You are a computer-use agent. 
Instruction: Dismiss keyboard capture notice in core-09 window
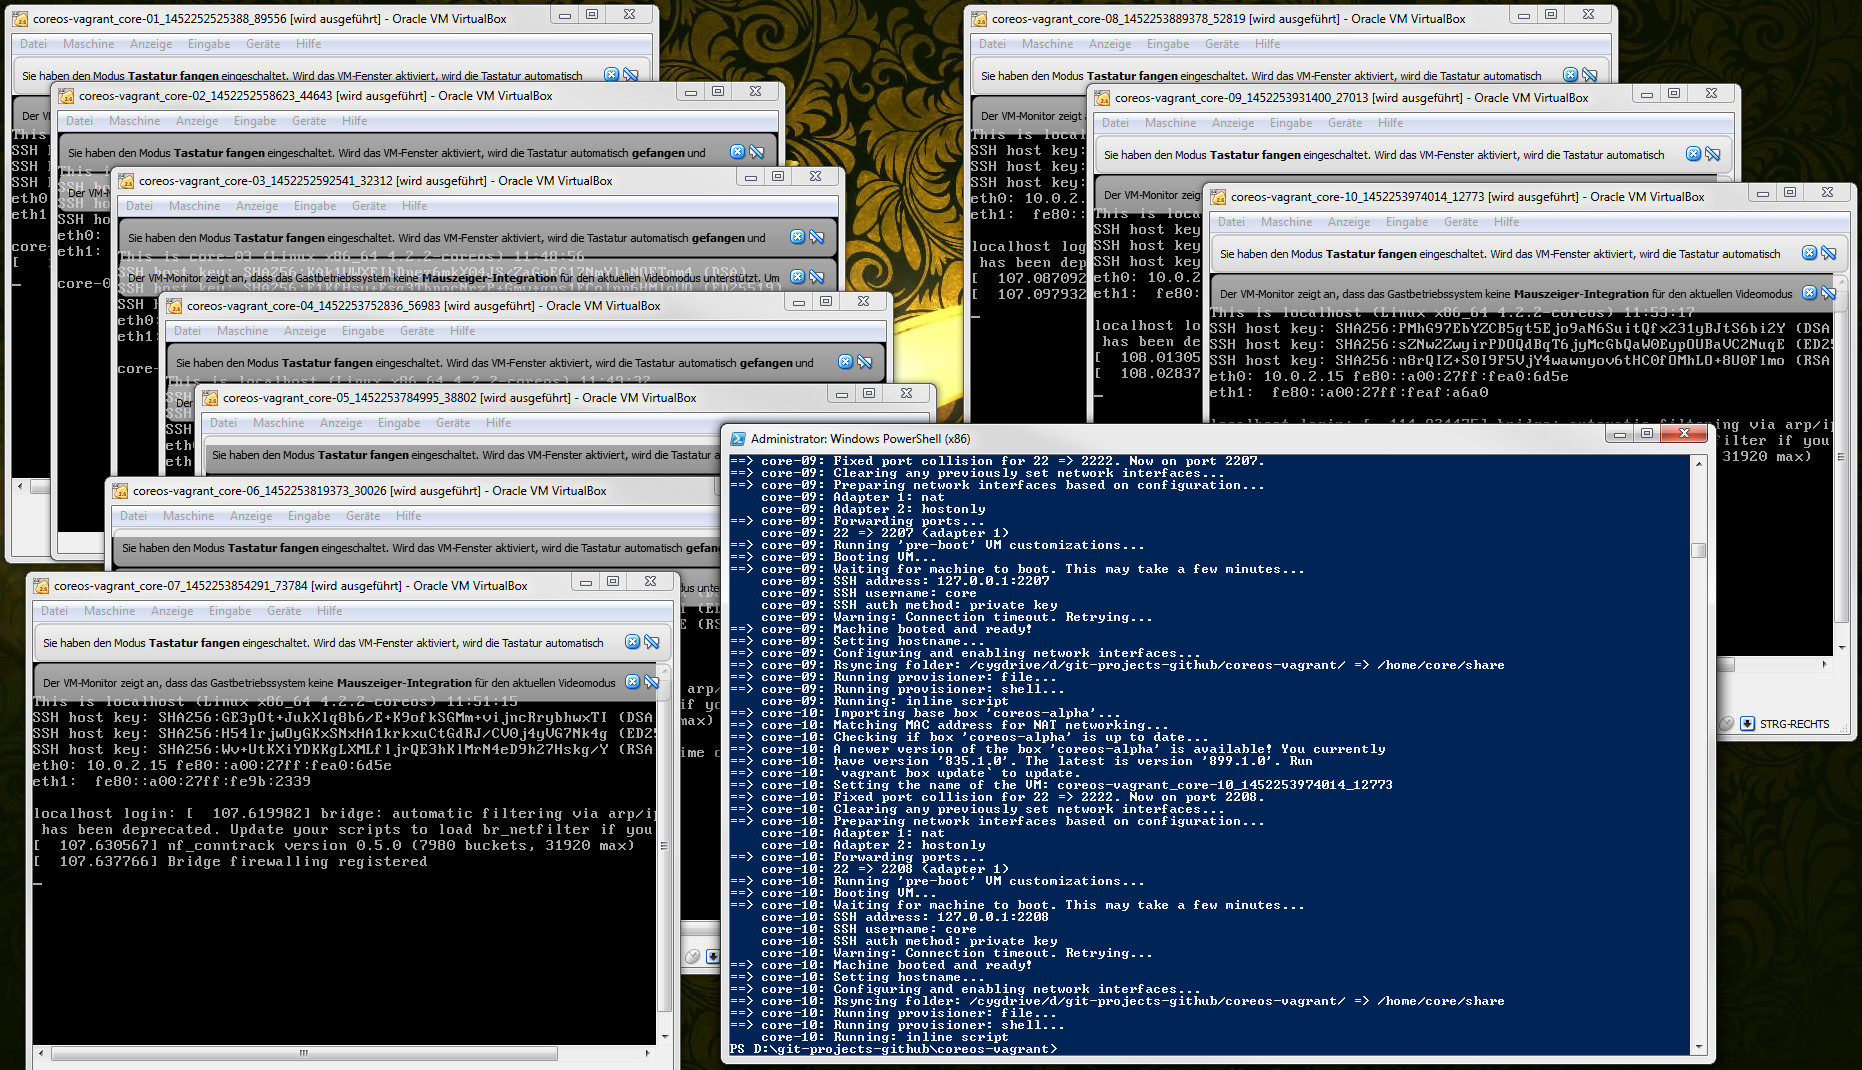click(1693, 154)
